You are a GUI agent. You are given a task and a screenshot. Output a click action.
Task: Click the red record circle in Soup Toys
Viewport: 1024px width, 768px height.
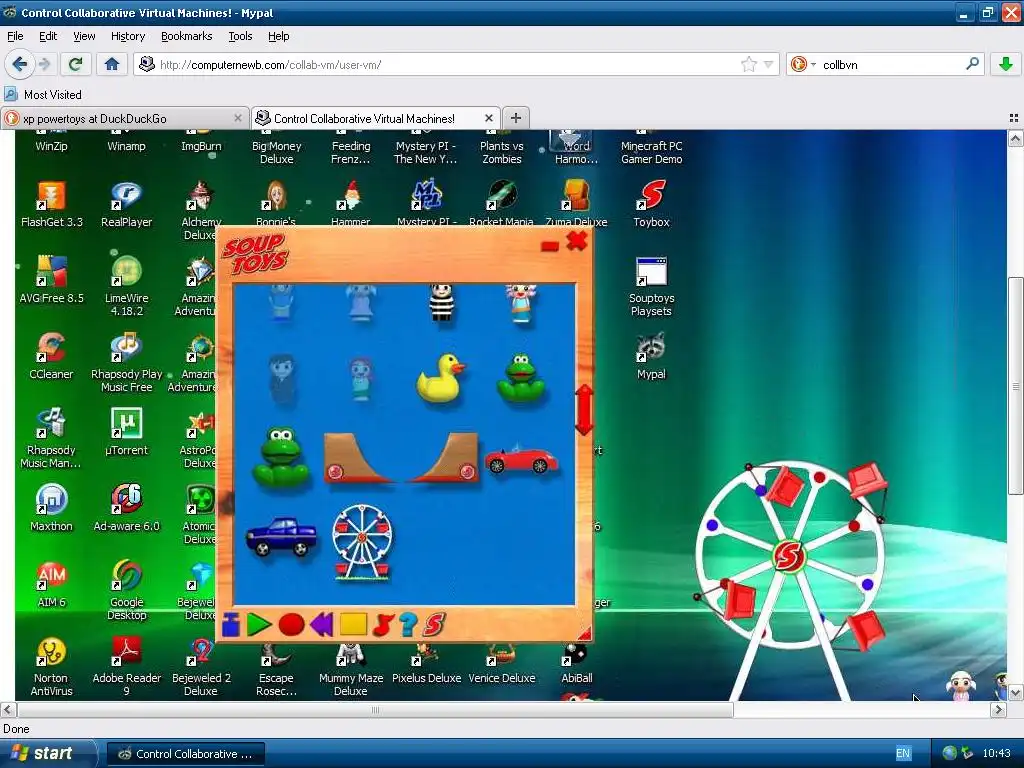point(291,624)
